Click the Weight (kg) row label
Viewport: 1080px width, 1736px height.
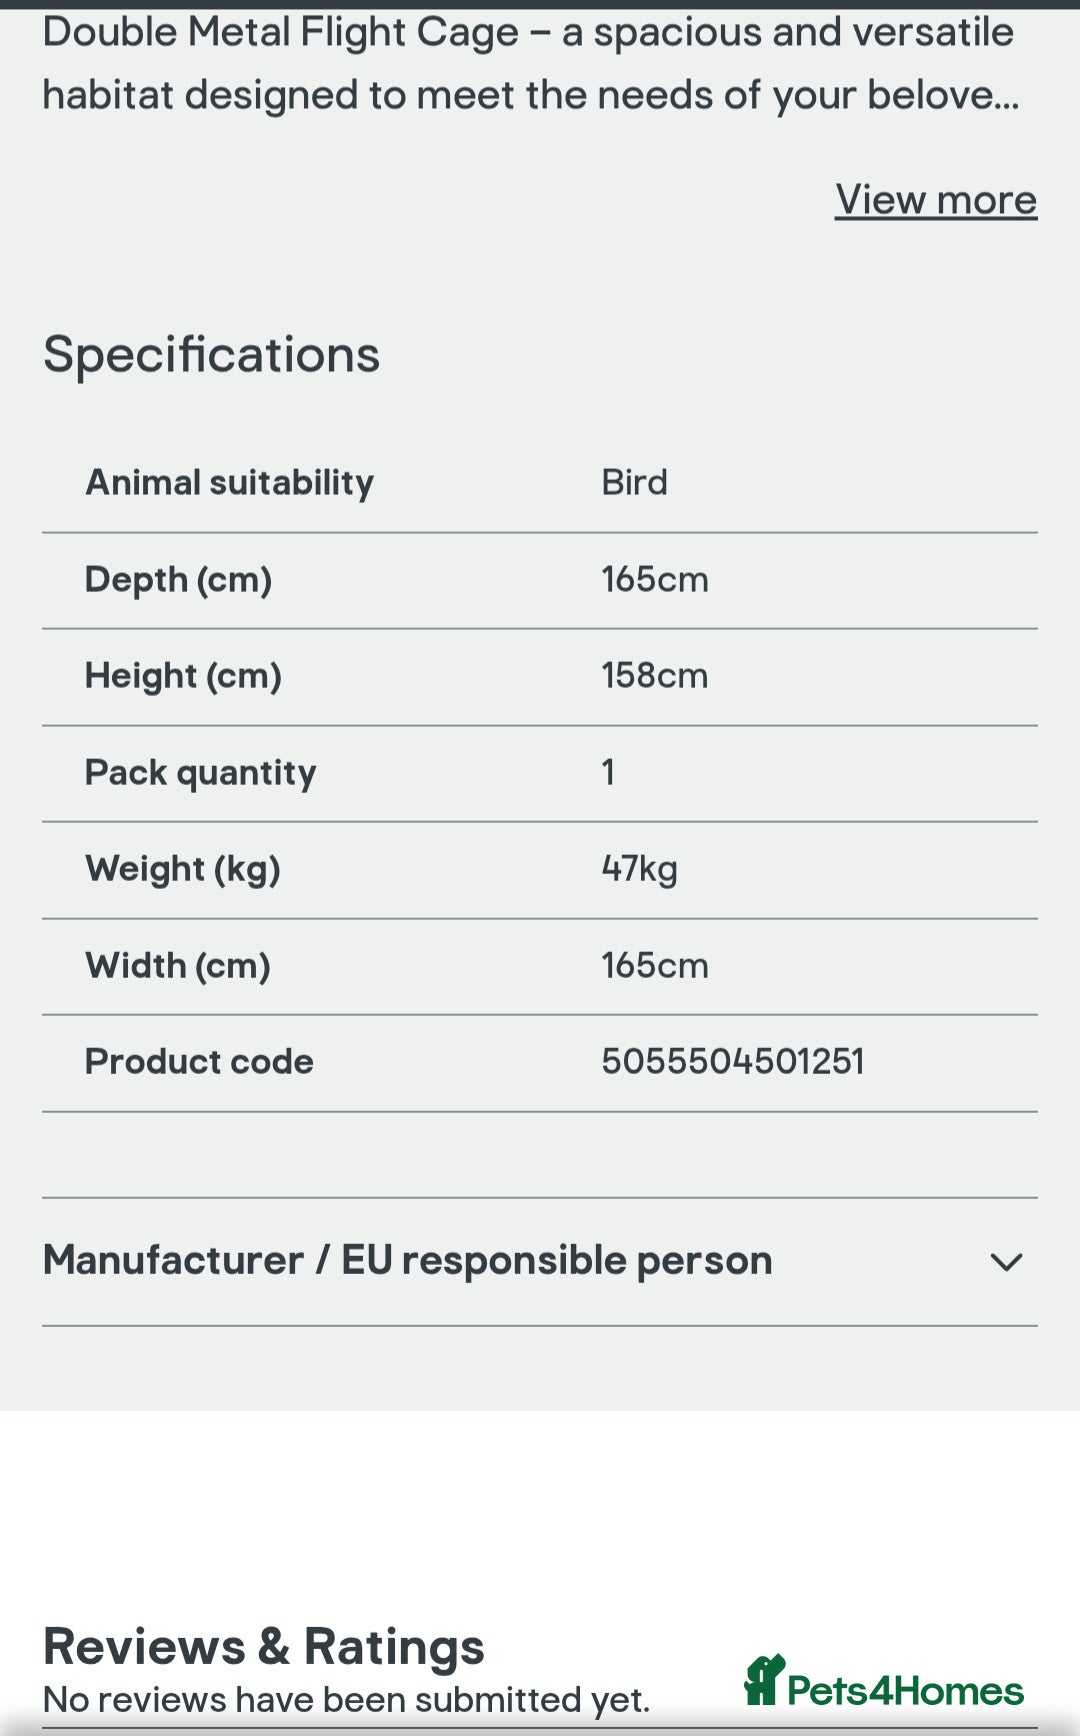click(x=183, y=869)
